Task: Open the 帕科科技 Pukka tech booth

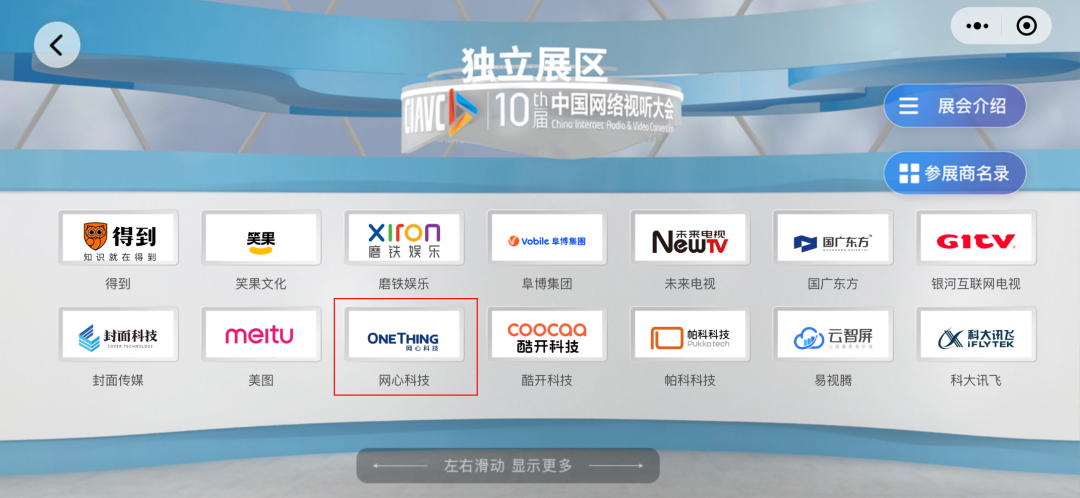Action: (x=690, y=334)
